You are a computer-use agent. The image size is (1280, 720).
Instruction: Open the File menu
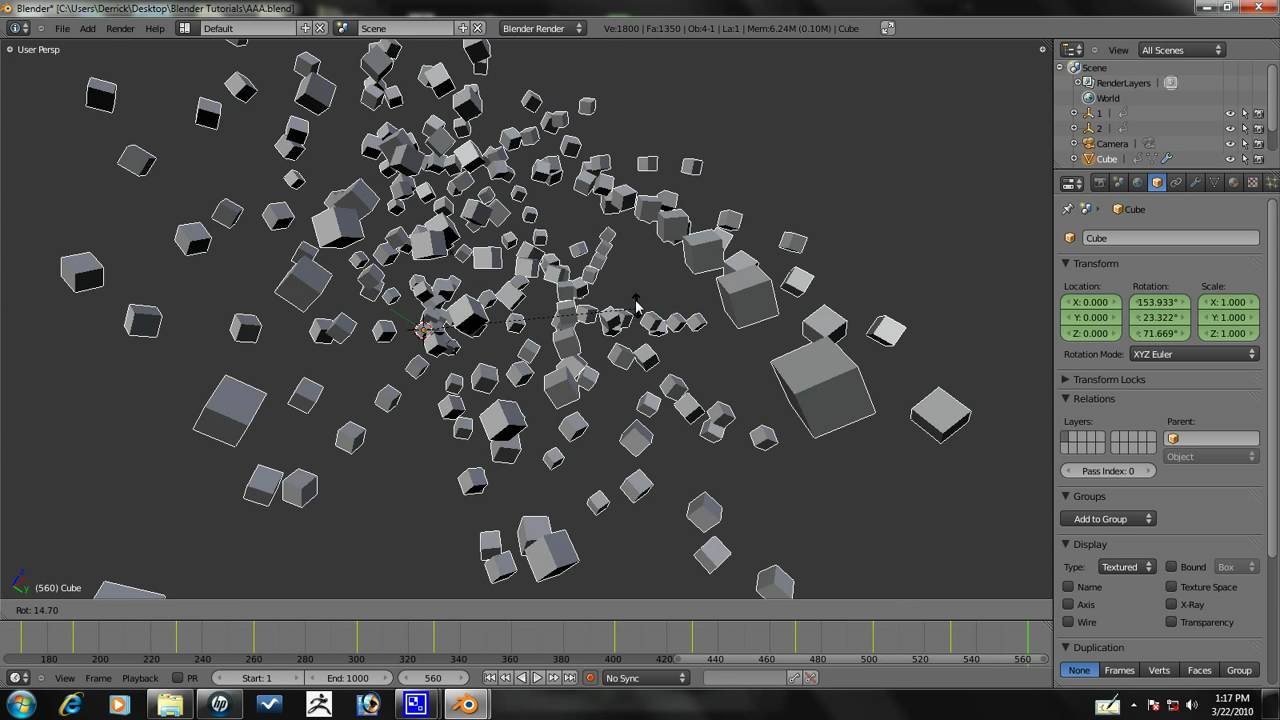click(x=62, y=28)
